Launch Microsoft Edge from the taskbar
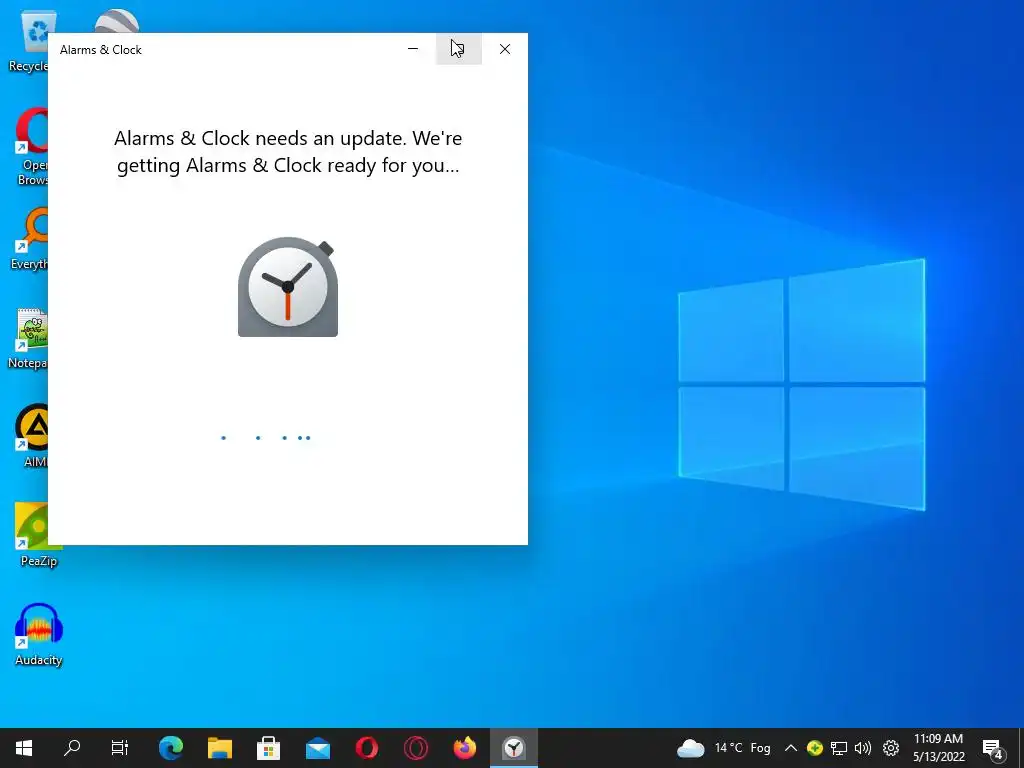This screenshot has height=768, width=1024. pyautogui.click(x=171, y=748)
